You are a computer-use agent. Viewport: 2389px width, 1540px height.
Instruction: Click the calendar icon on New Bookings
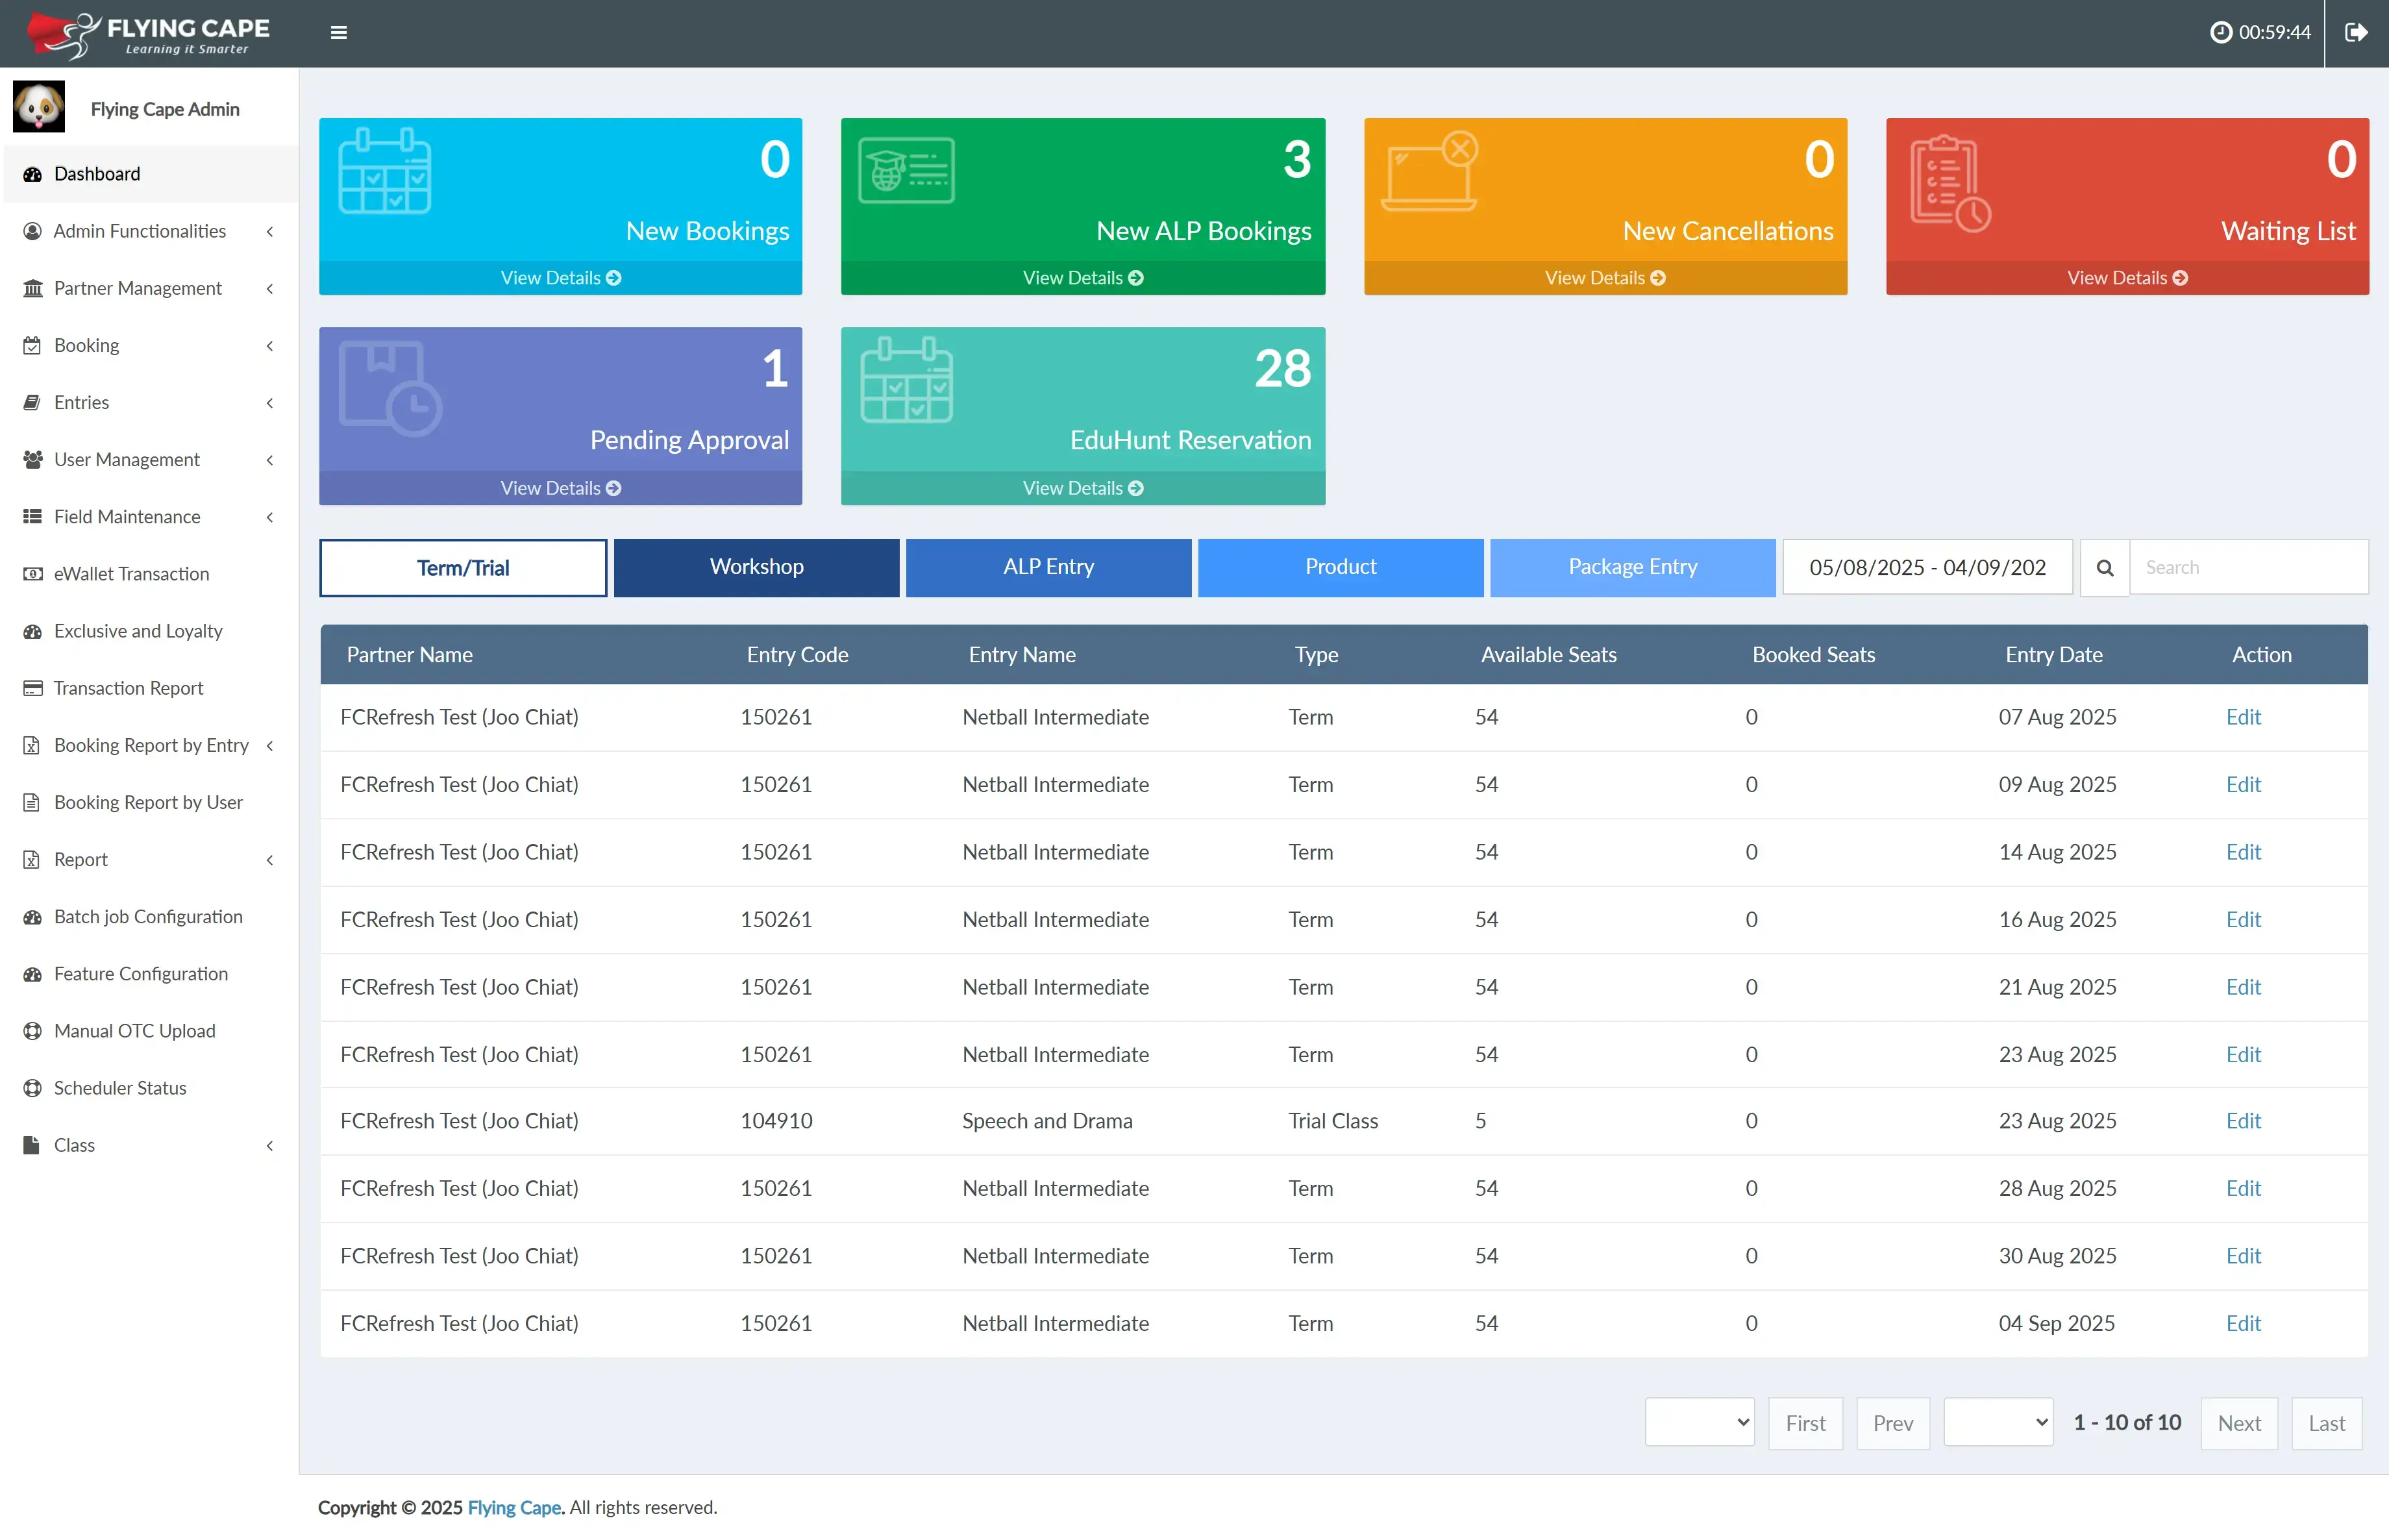[x=385, y=171]
